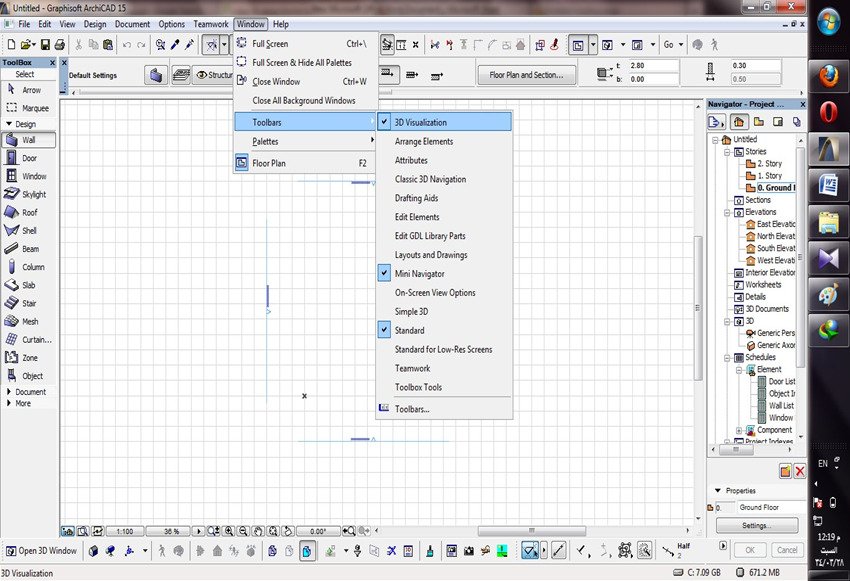Choose the Stair tool
This screenshot has width=850, height=581.
coord(30,303)
